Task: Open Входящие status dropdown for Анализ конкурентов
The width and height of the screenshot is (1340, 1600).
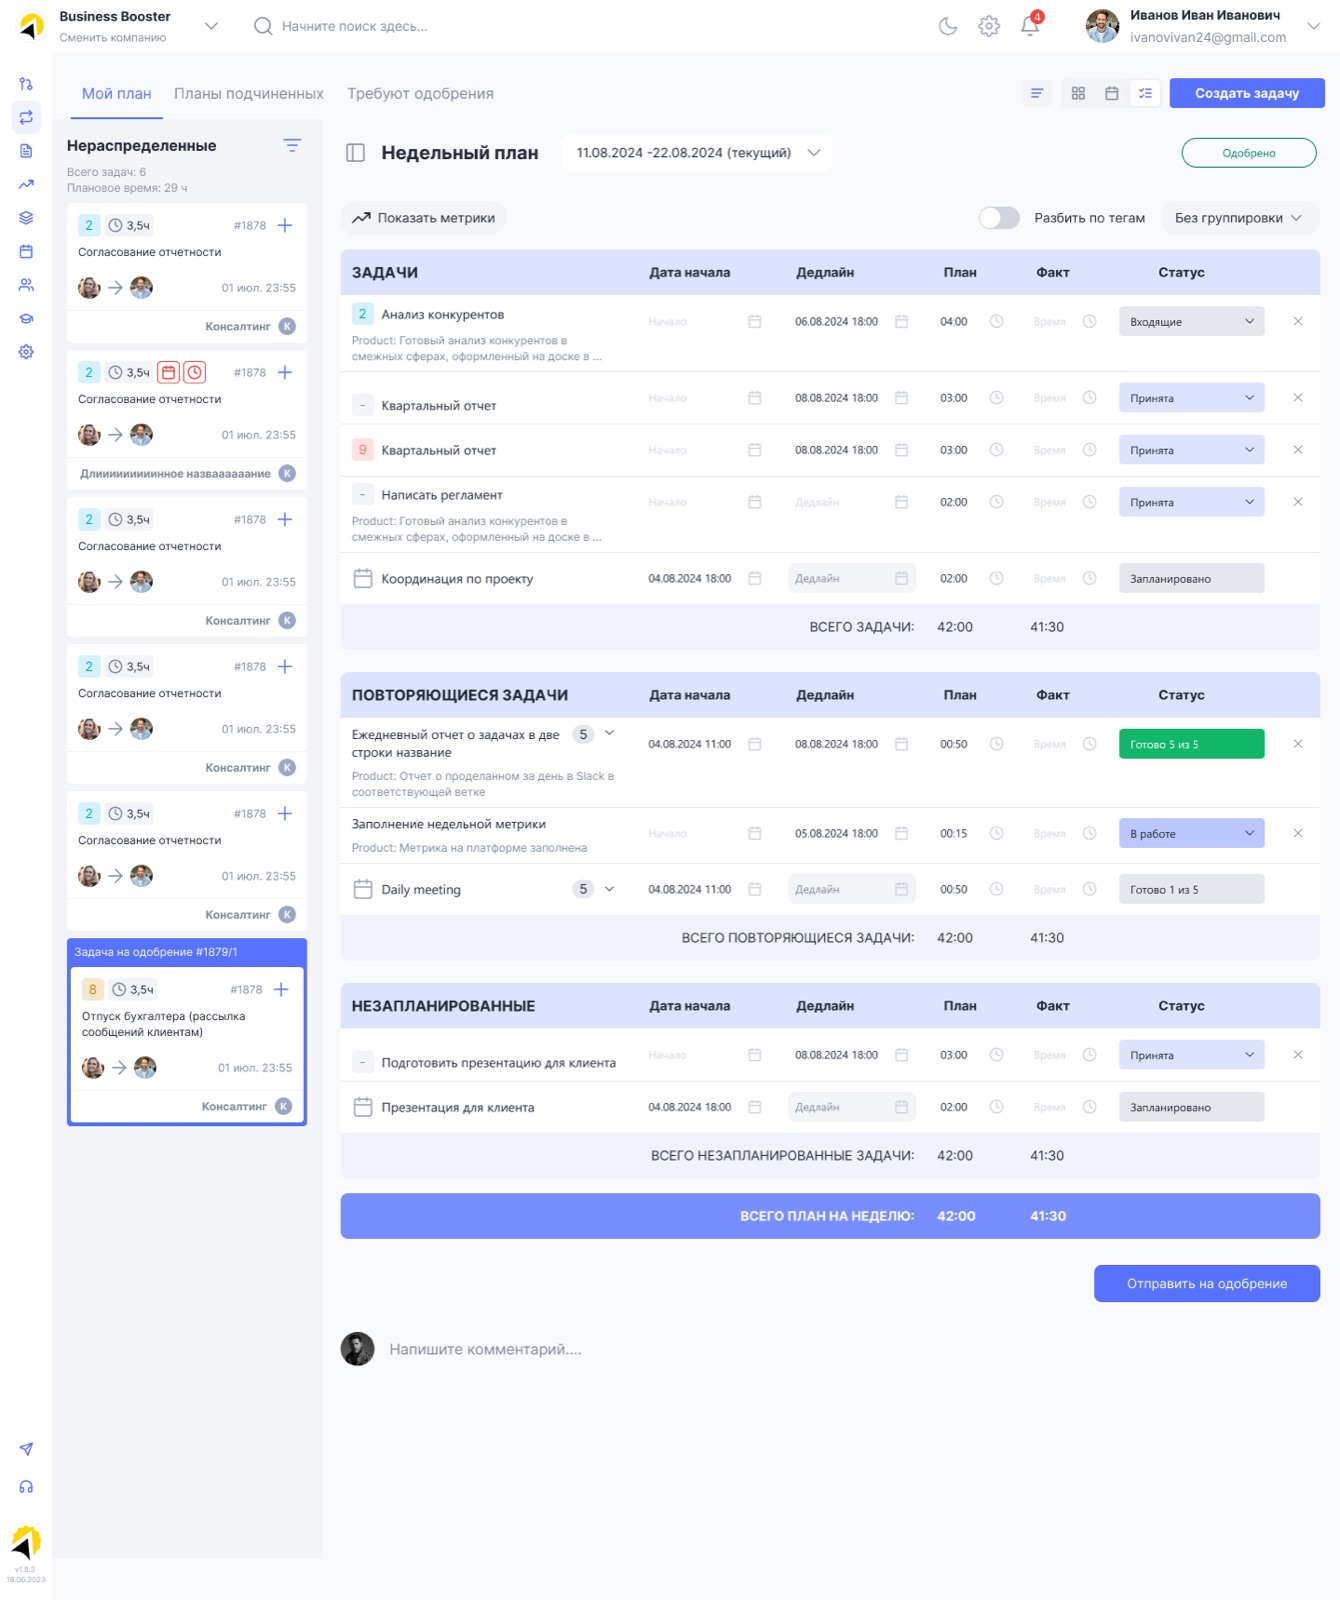Action: point(1191,321)
